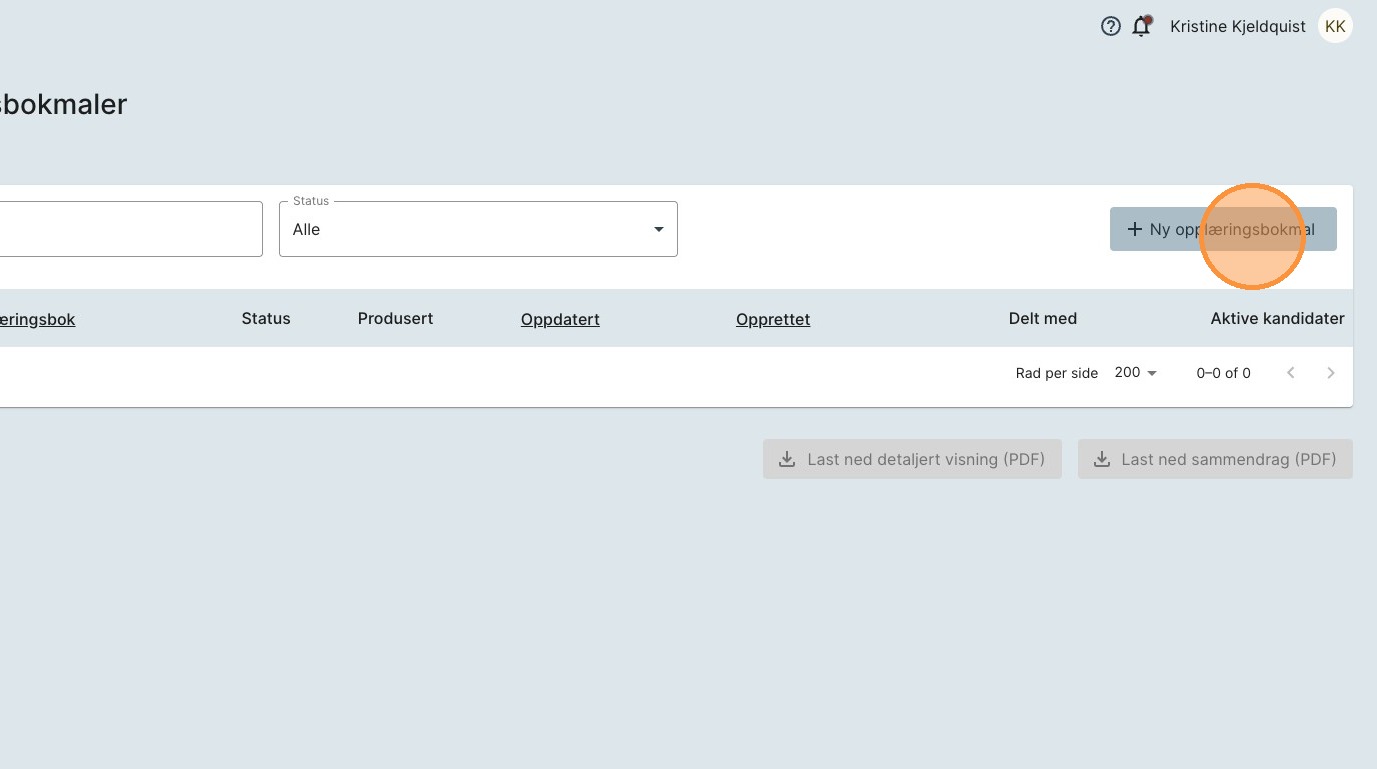Click the download icon for sammendrag PDF

(1101, 459)
